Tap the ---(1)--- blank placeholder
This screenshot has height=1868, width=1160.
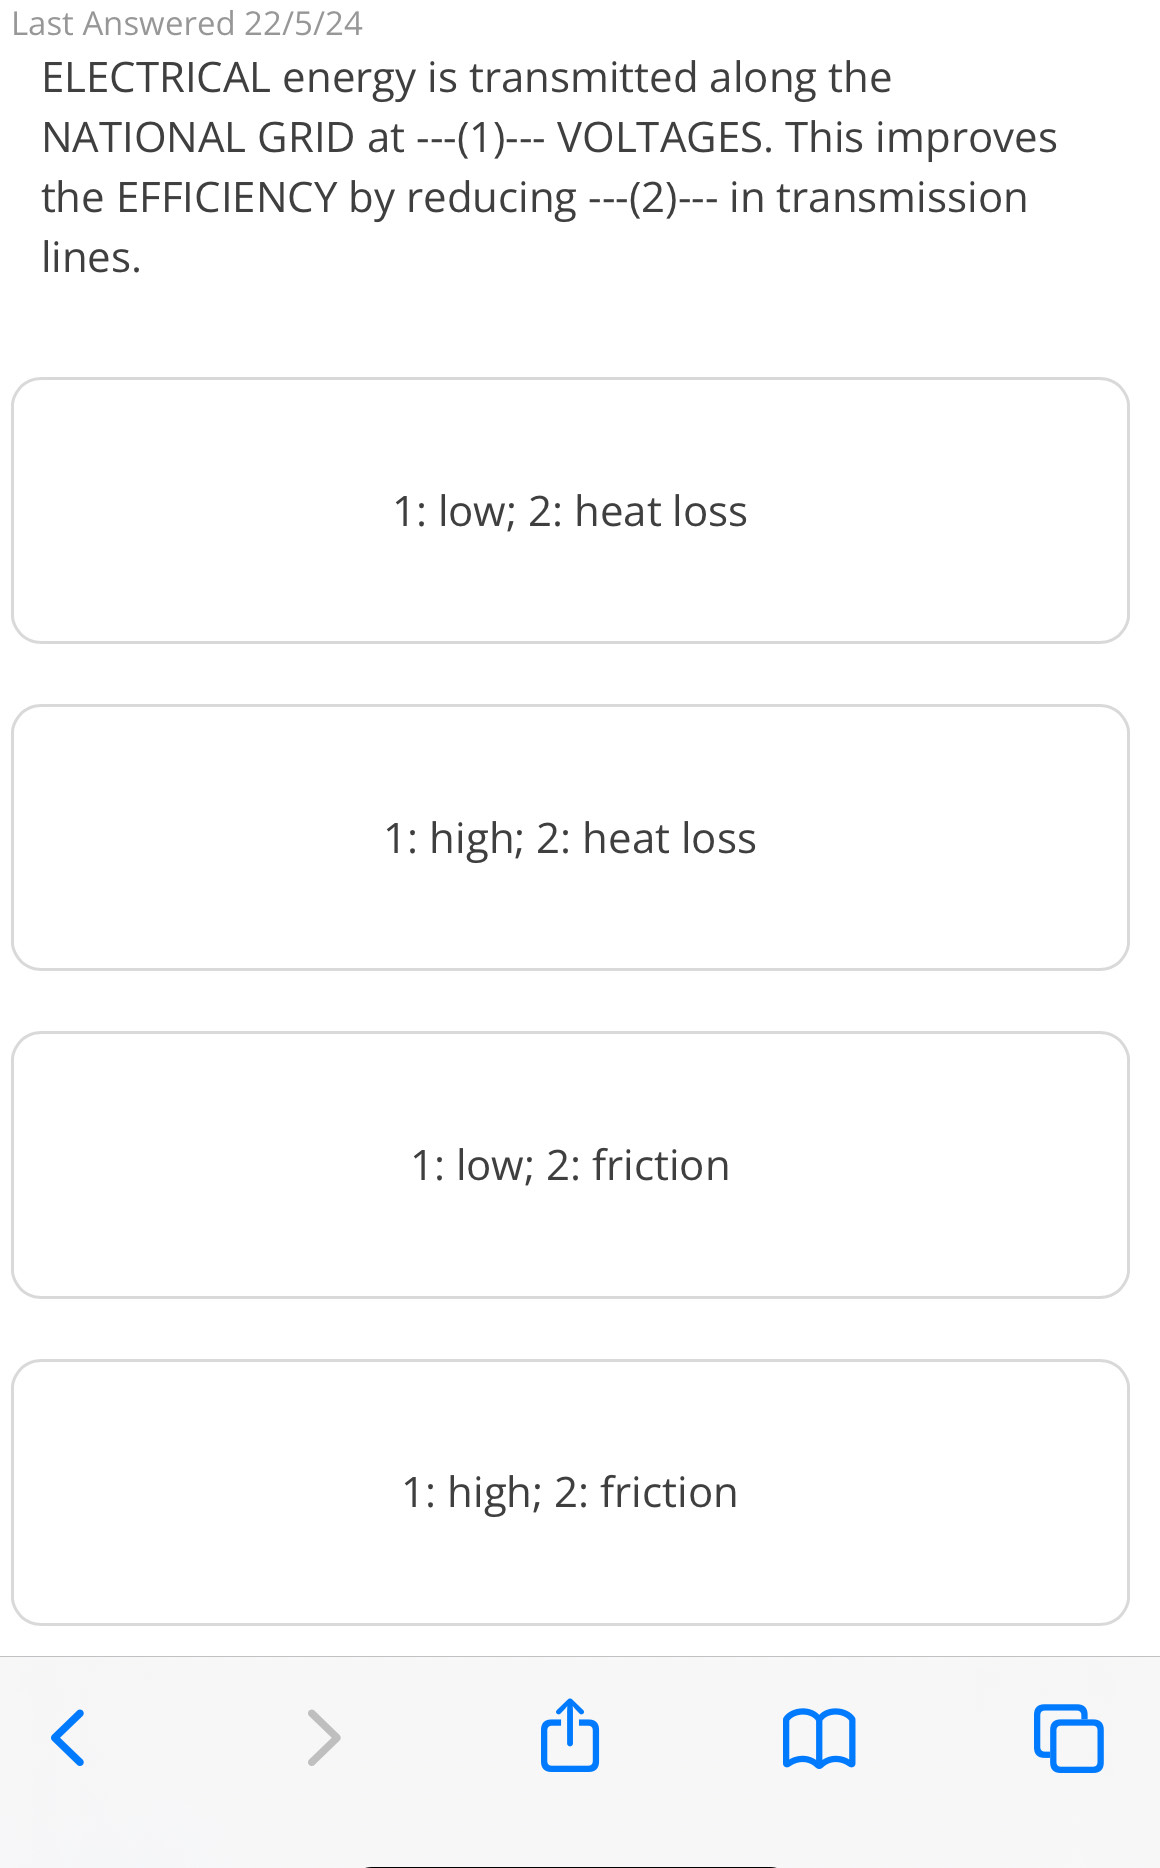click(x=480, y=138)
